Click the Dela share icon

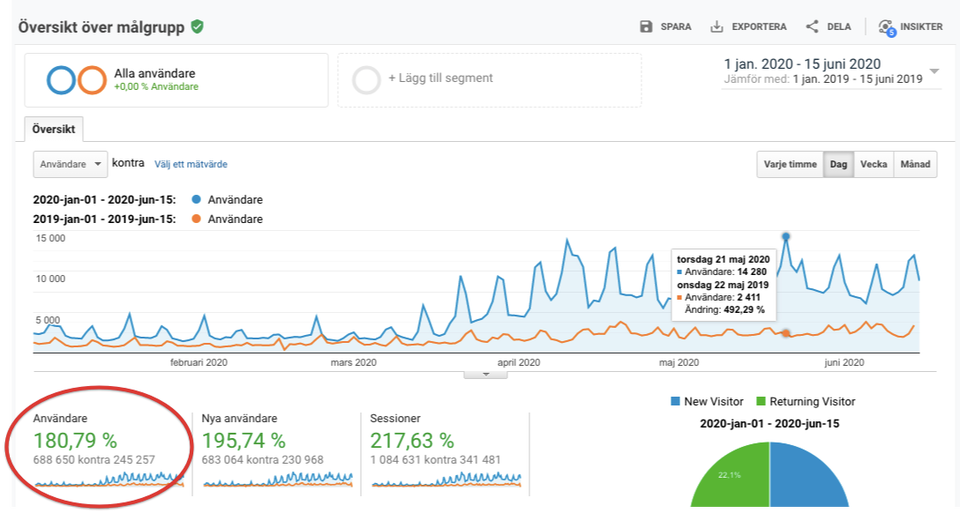point(812,26)
